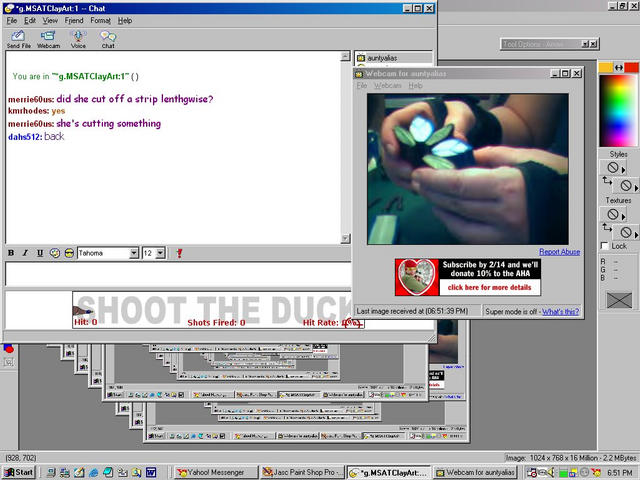Open the text color palette icon

point(55,253)
